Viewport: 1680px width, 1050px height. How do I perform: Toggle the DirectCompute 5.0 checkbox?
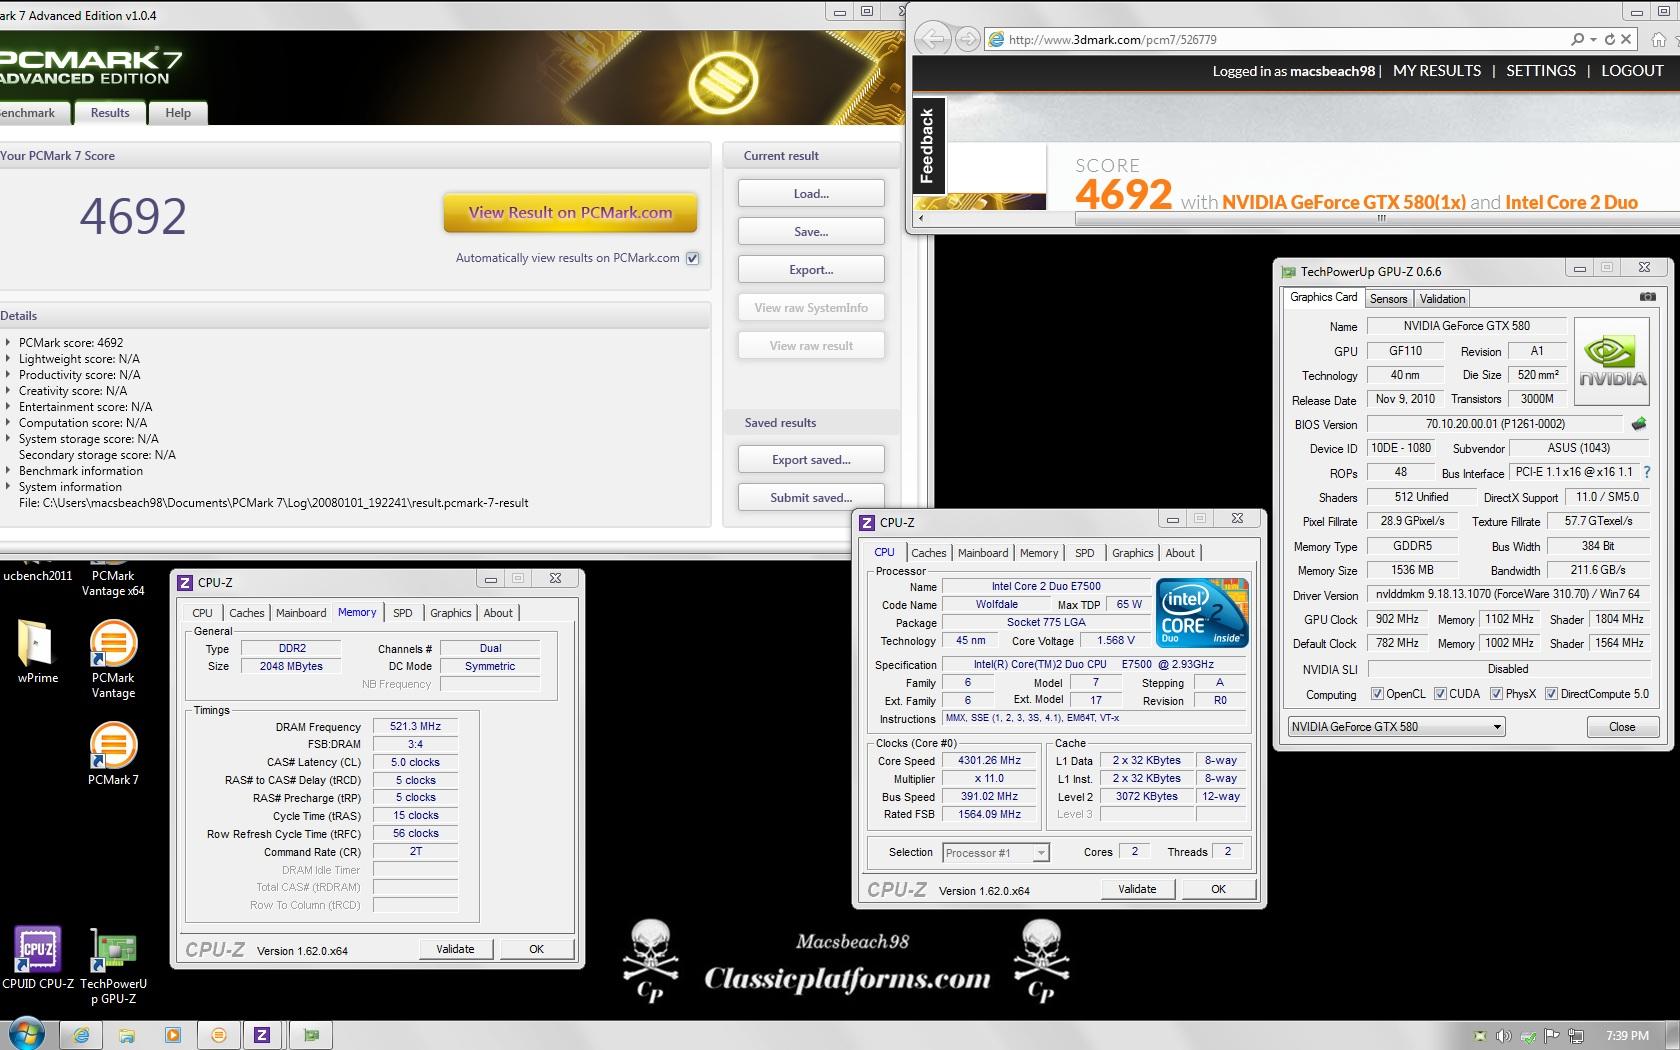point(1551,694)
